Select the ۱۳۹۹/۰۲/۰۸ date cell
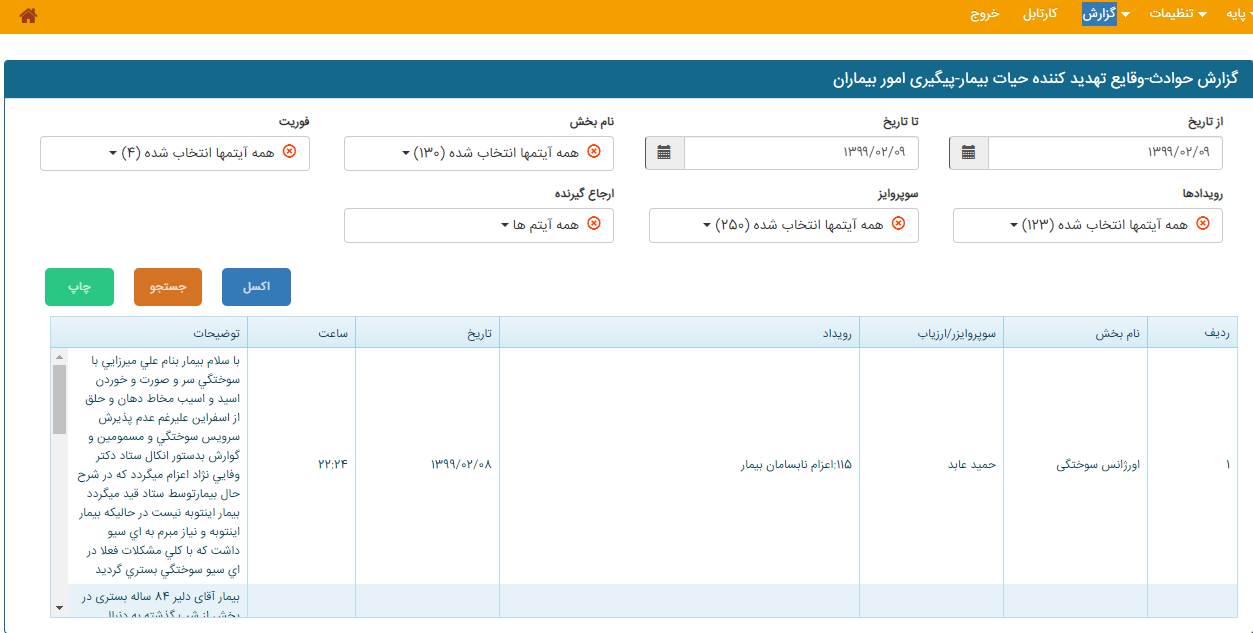The height and width of the screenshot is (633, 1253). pyautogui.click(x=428, y=465)
